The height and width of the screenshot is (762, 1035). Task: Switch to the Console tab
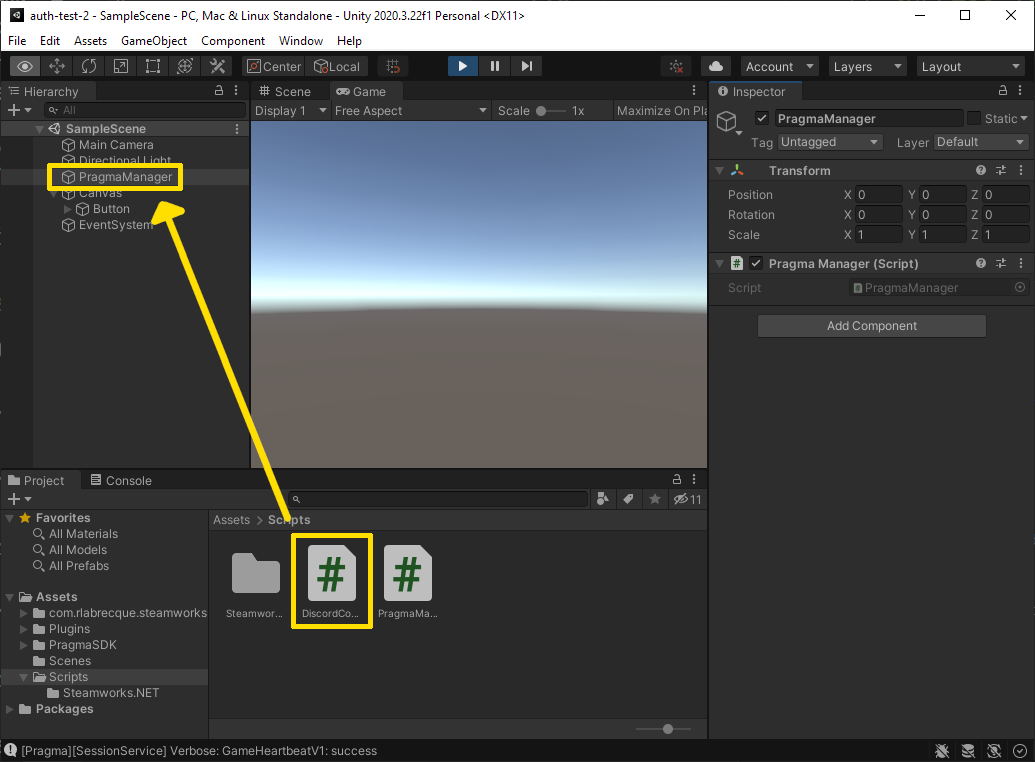click(120, 480)
